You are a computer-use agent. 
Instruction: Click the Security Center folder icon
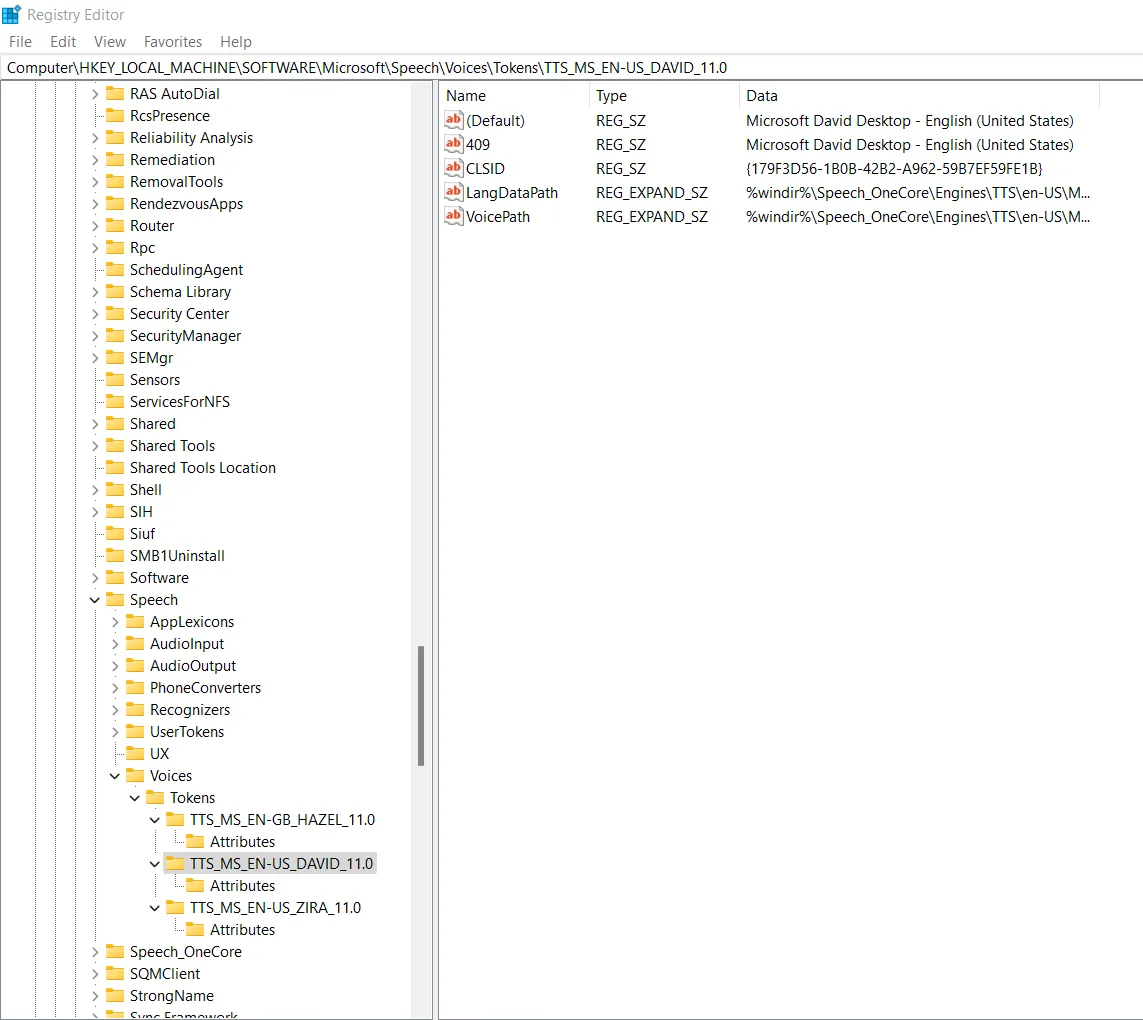point(115,314)
